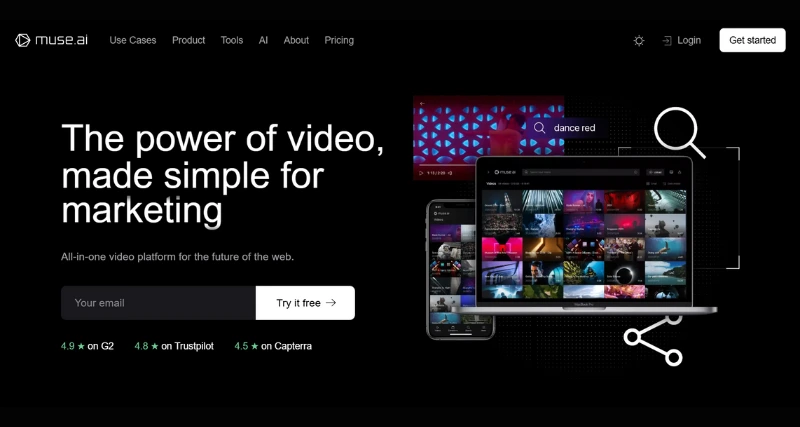Expand the Use Cases menu

(x=133, y=40)
